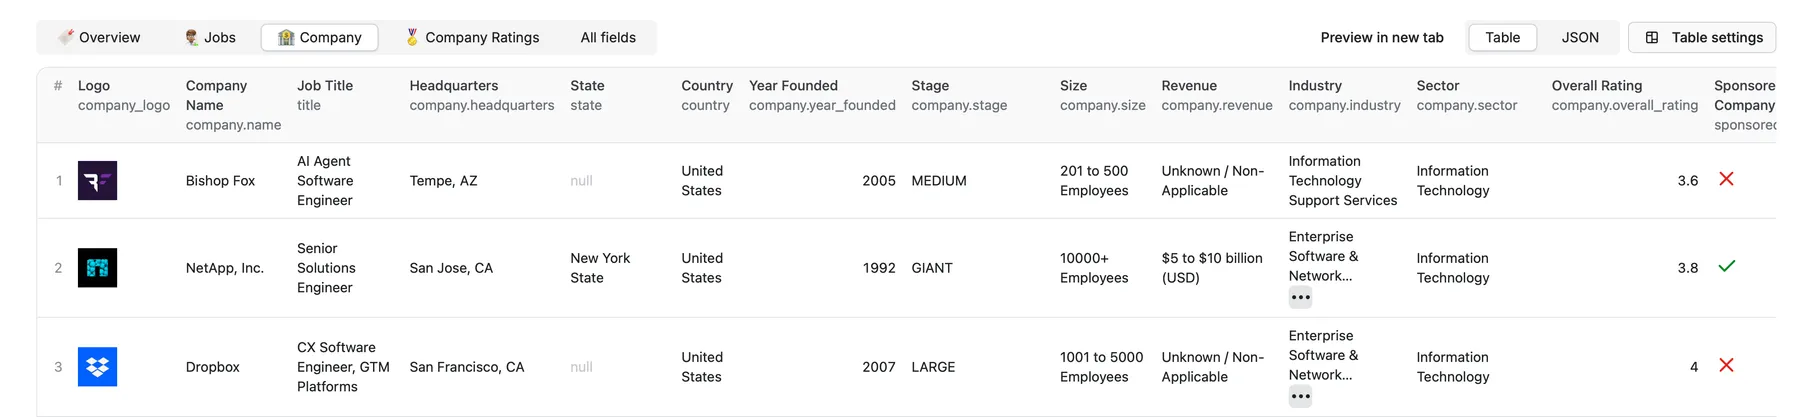
Task: Click the Table settings grid icon
Action: (1652, 38)
